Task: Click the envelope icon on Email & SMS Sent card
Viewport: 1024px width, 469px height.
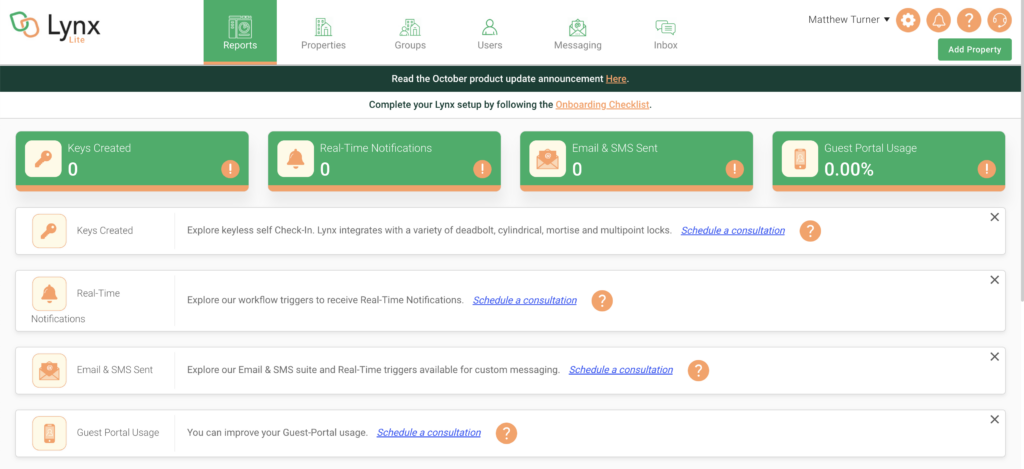Action: 547,159
